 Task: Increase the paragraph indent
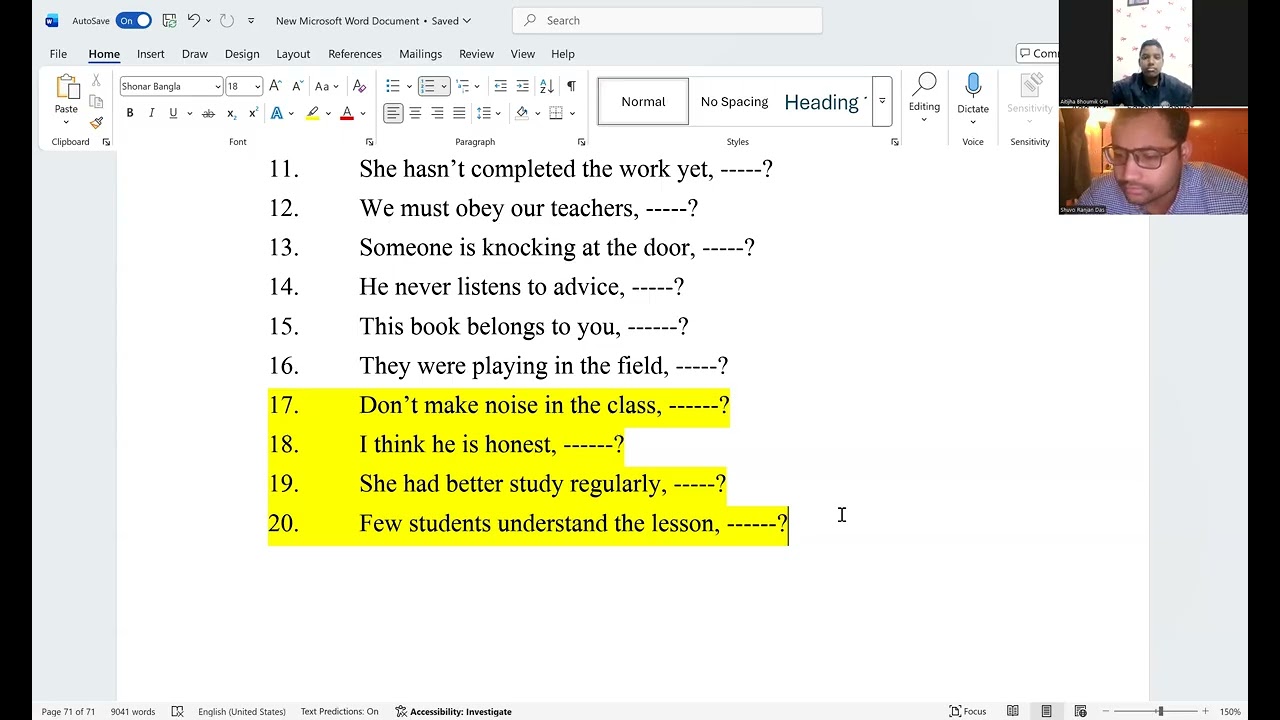pyautogui.click(x=522, y=86)
